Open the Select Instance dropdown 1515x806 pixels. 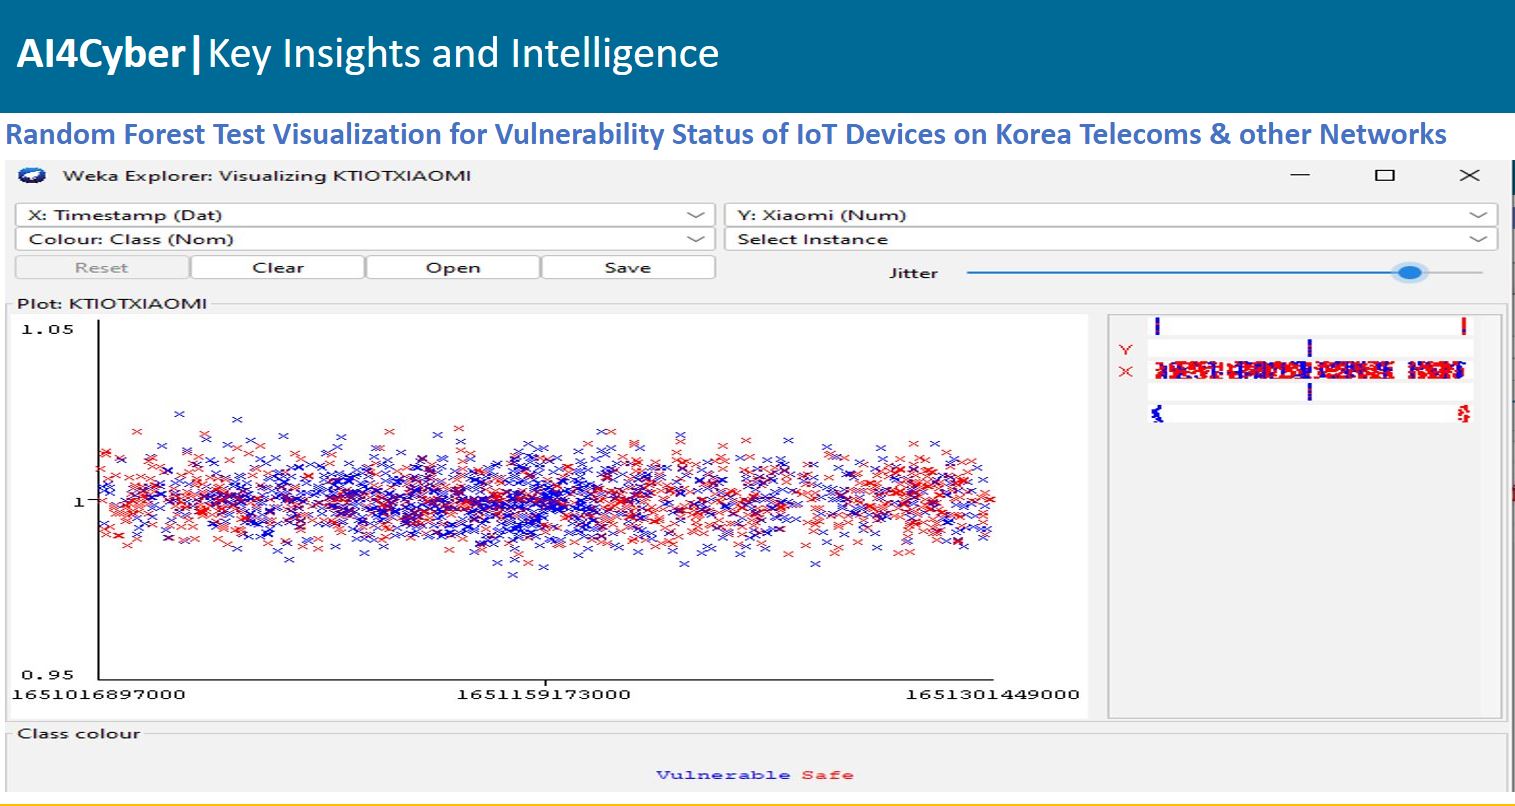click(x=1111, y=239)
